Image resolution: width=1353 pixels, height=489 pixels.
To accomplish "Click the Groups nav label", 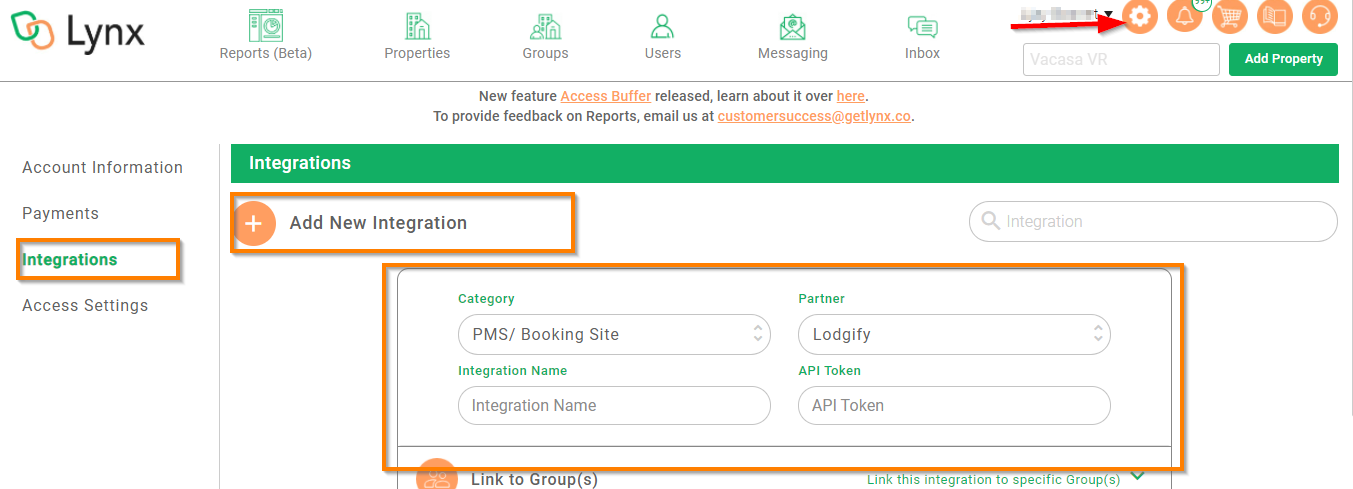I will click(545, 53).
